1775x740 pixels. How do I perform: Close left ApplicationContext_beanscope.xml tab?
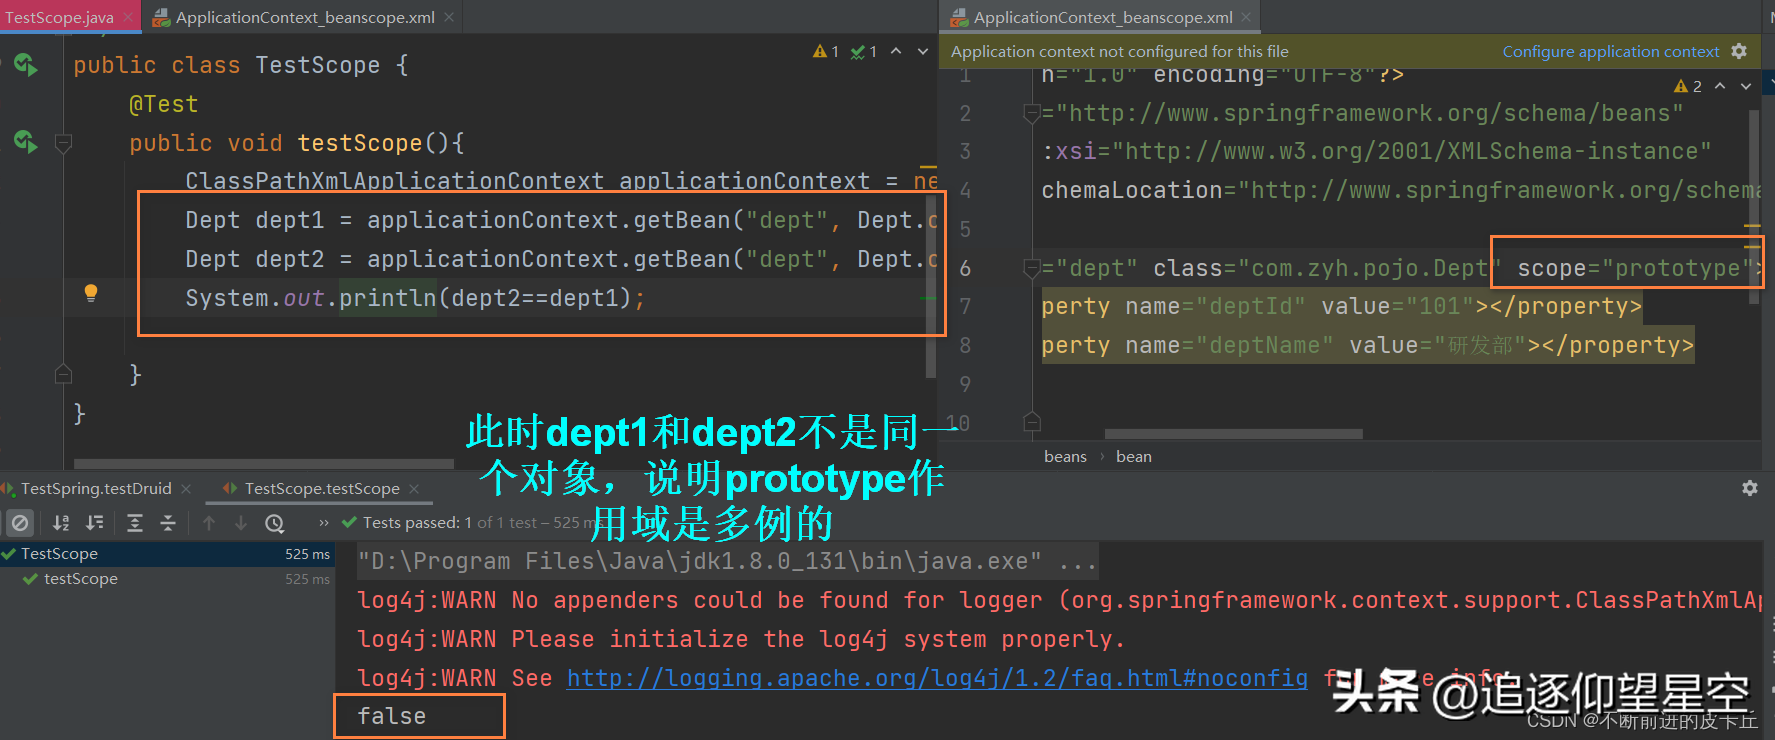tap(449, 17)
